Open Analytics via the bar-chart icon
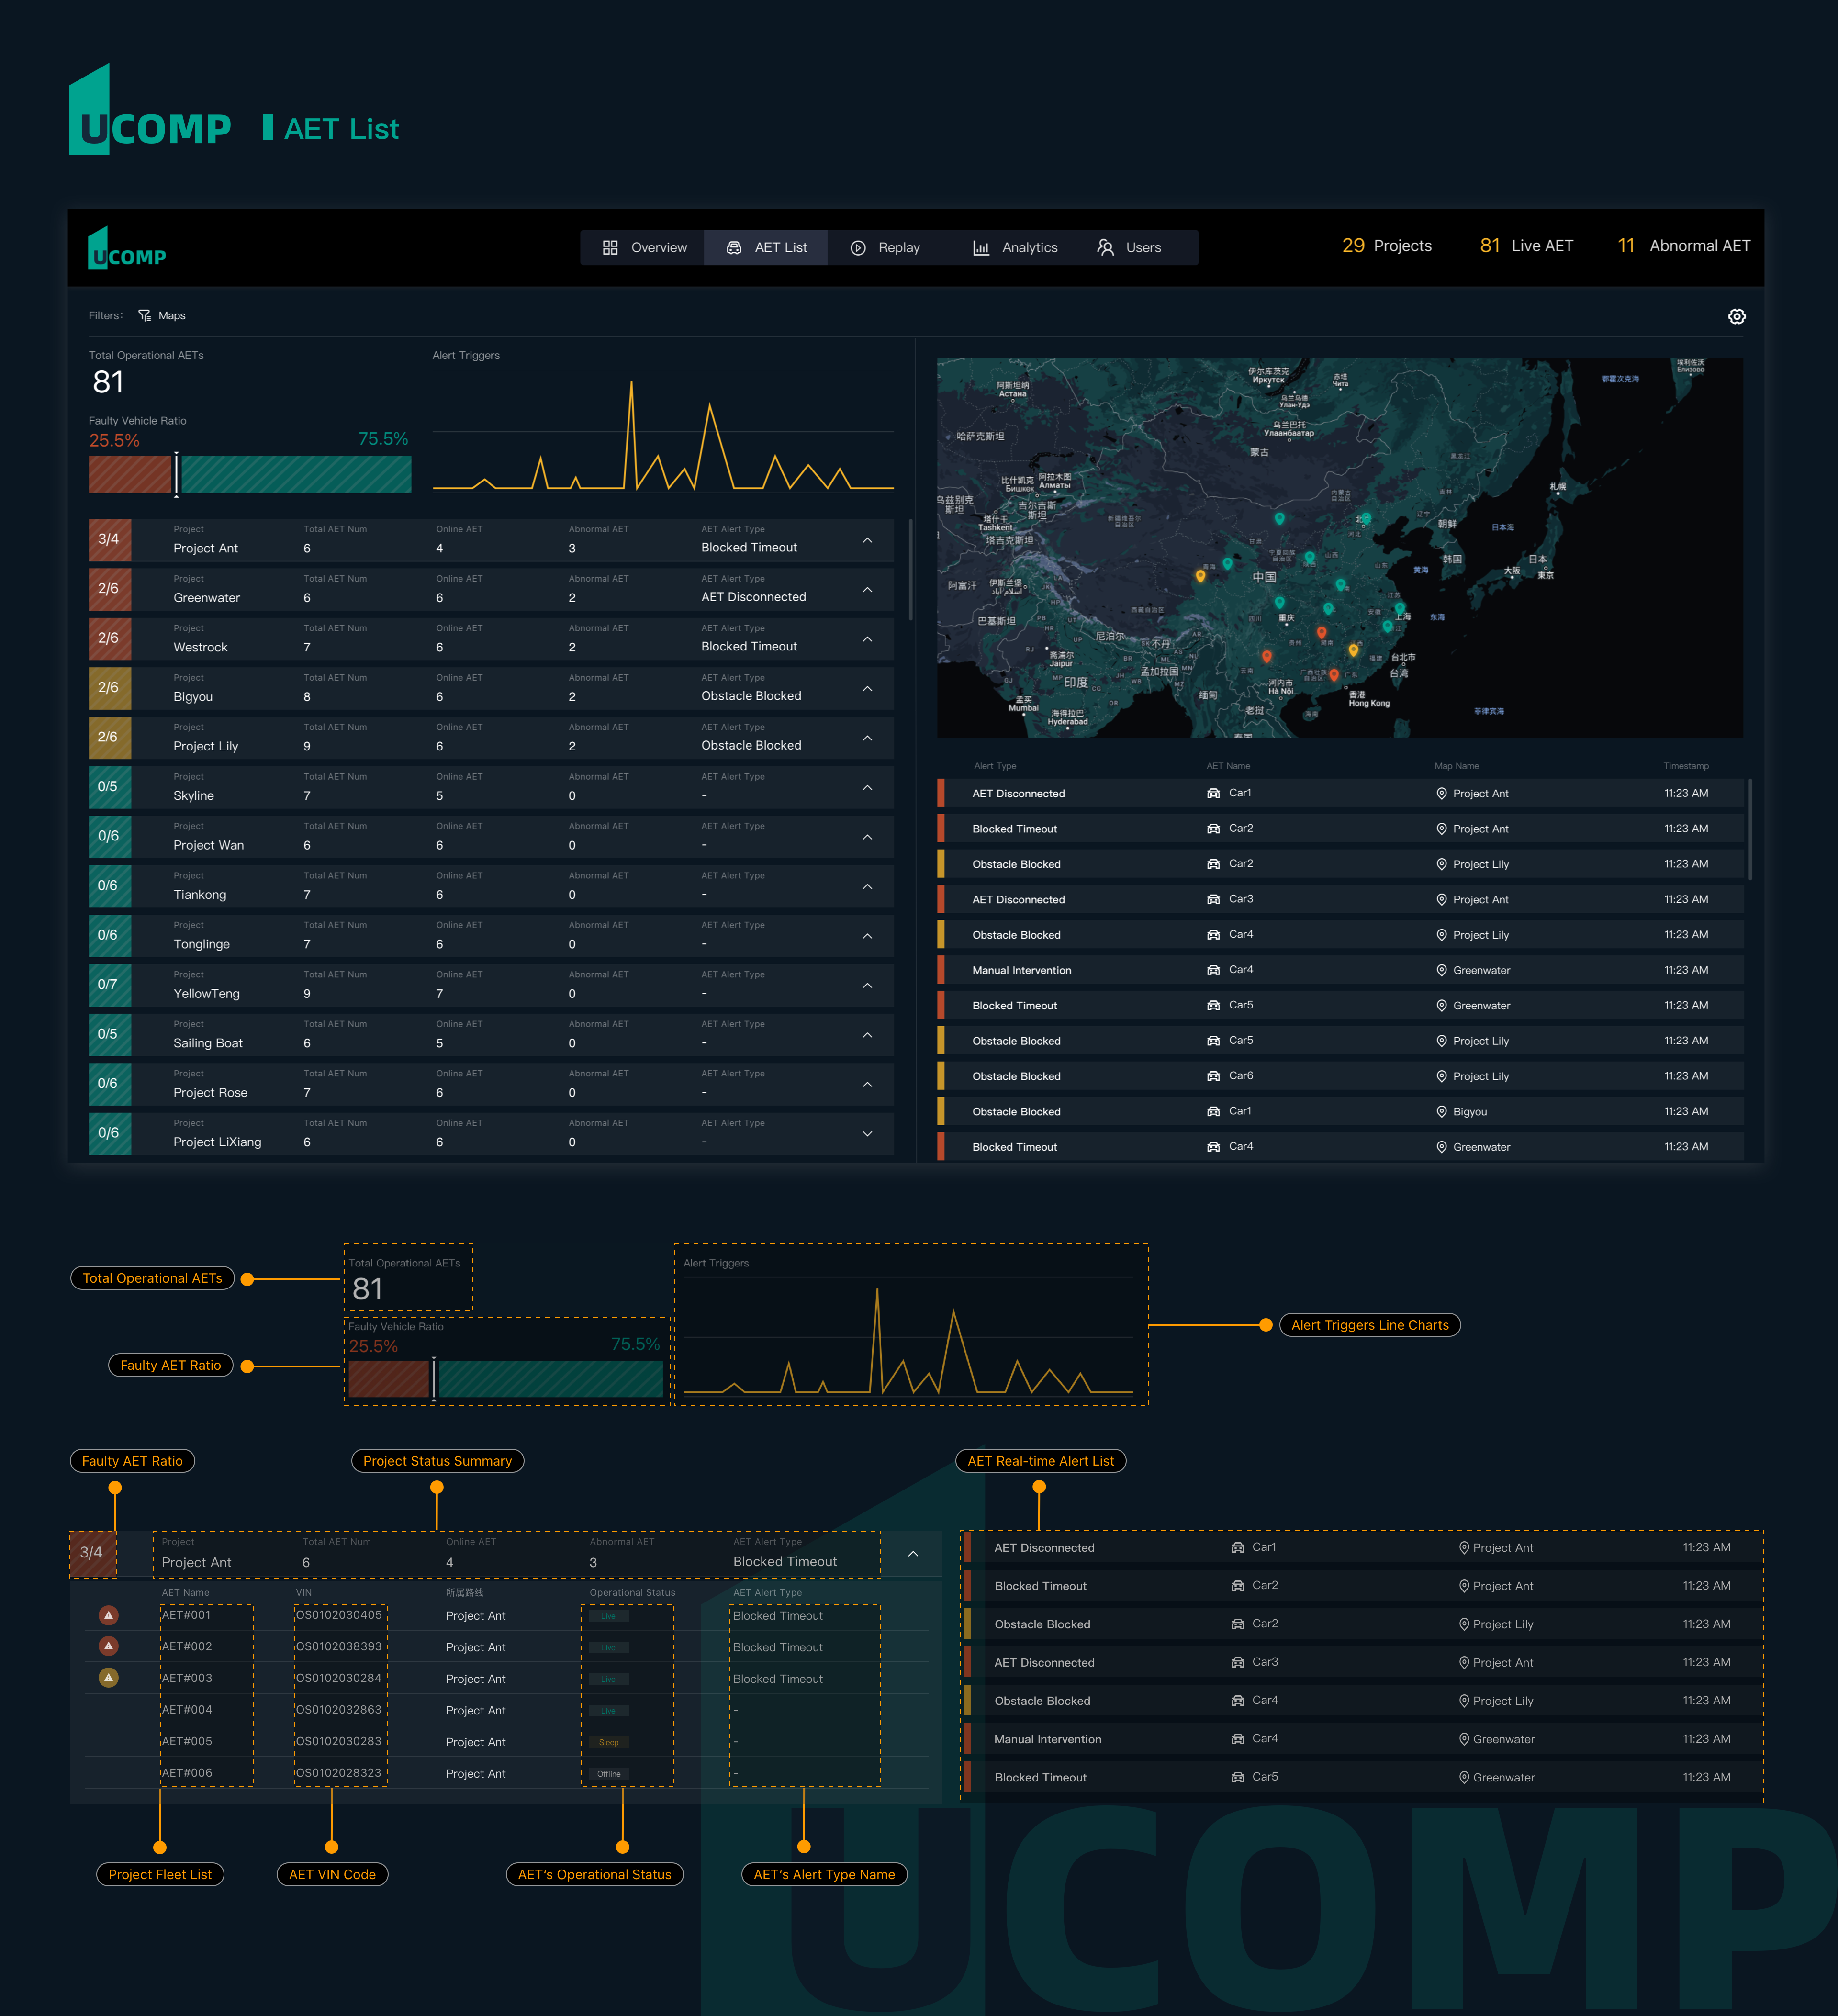The width and height of the screenshot is (1838, 2016). tap(982, 247)
